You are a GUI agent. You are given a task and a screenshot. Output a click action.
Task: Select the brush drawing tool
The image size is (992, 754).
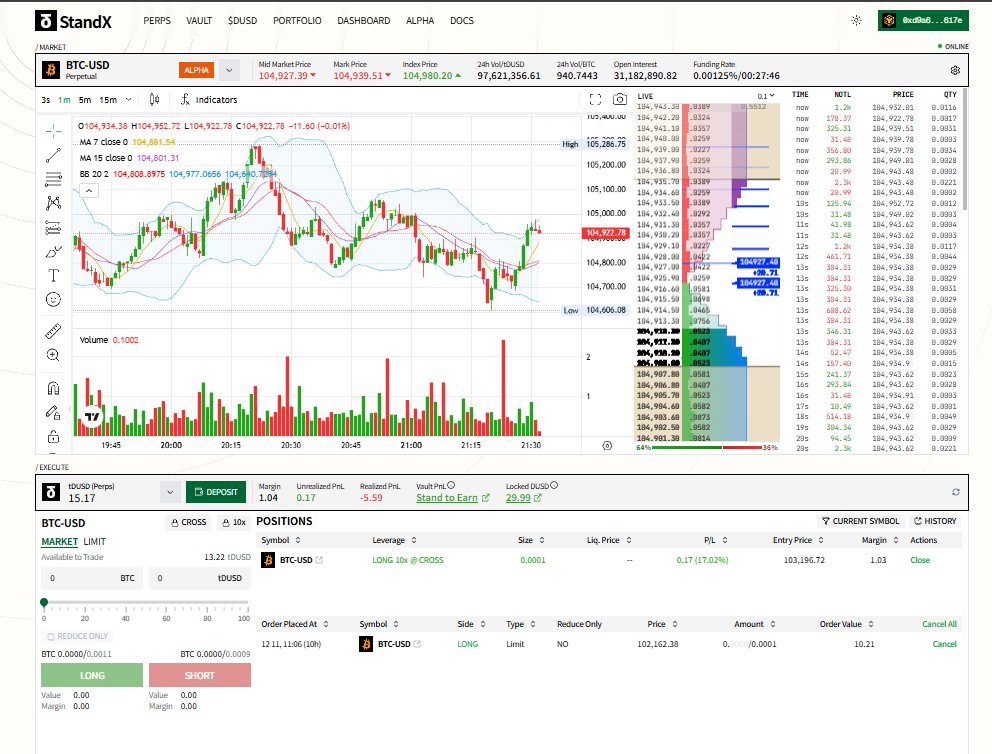click(53, 252)
